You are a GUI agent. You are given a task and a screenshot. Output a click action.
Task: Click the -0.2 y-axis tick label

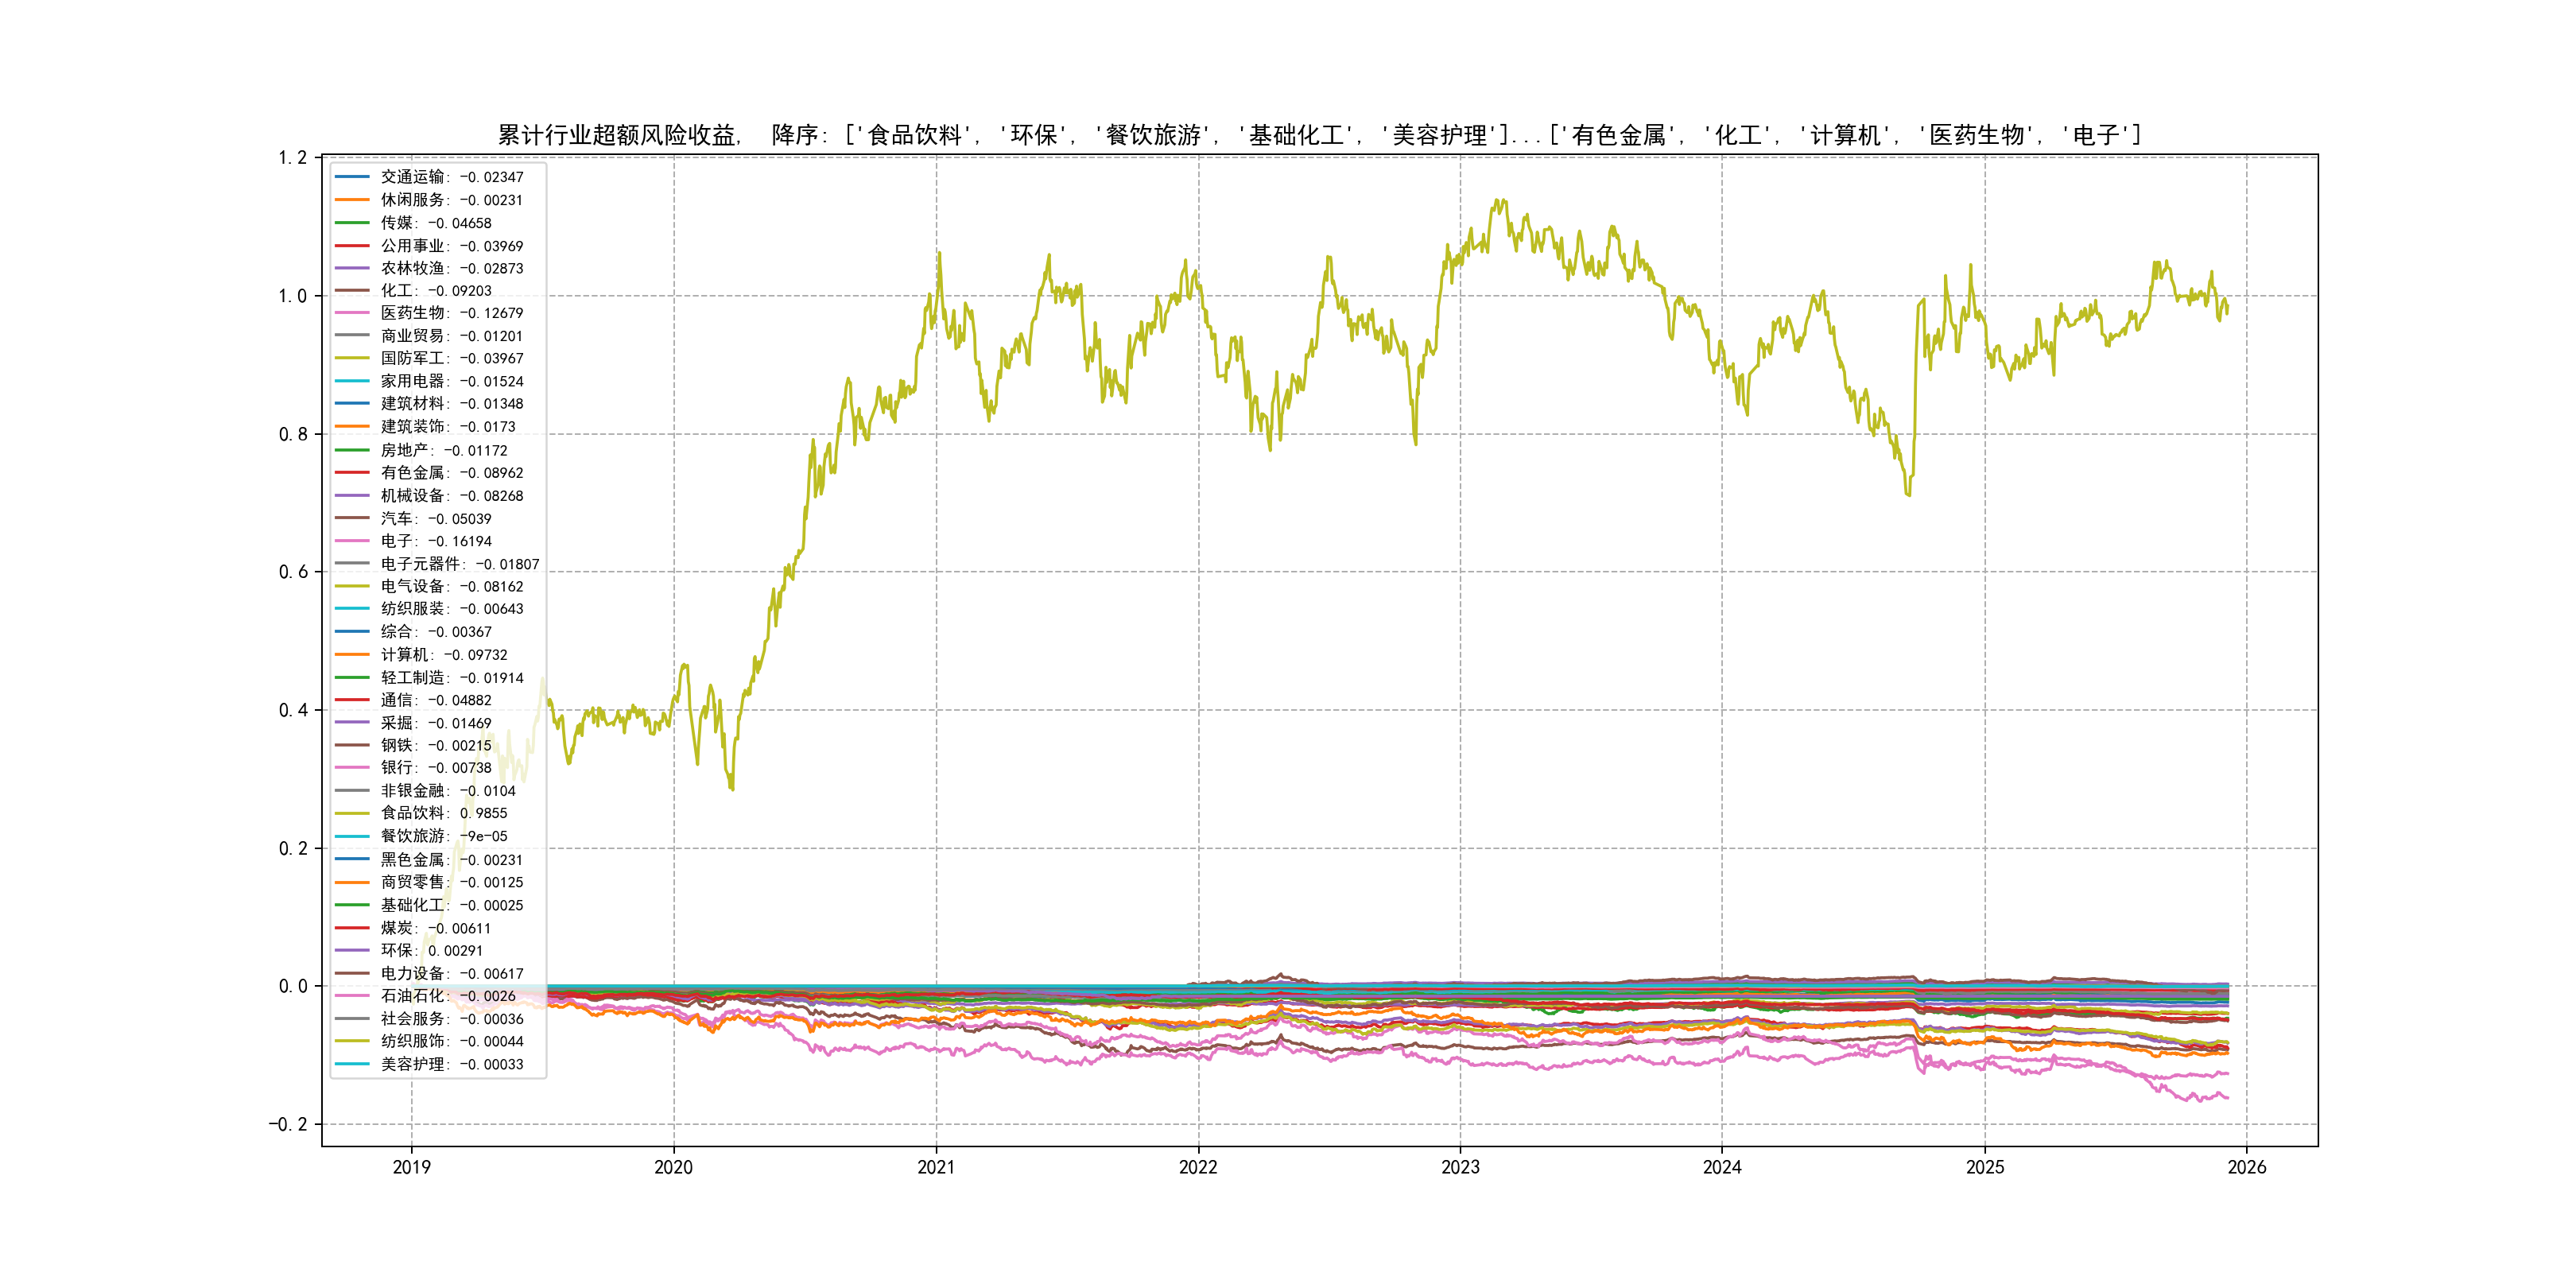(288, 1124)
